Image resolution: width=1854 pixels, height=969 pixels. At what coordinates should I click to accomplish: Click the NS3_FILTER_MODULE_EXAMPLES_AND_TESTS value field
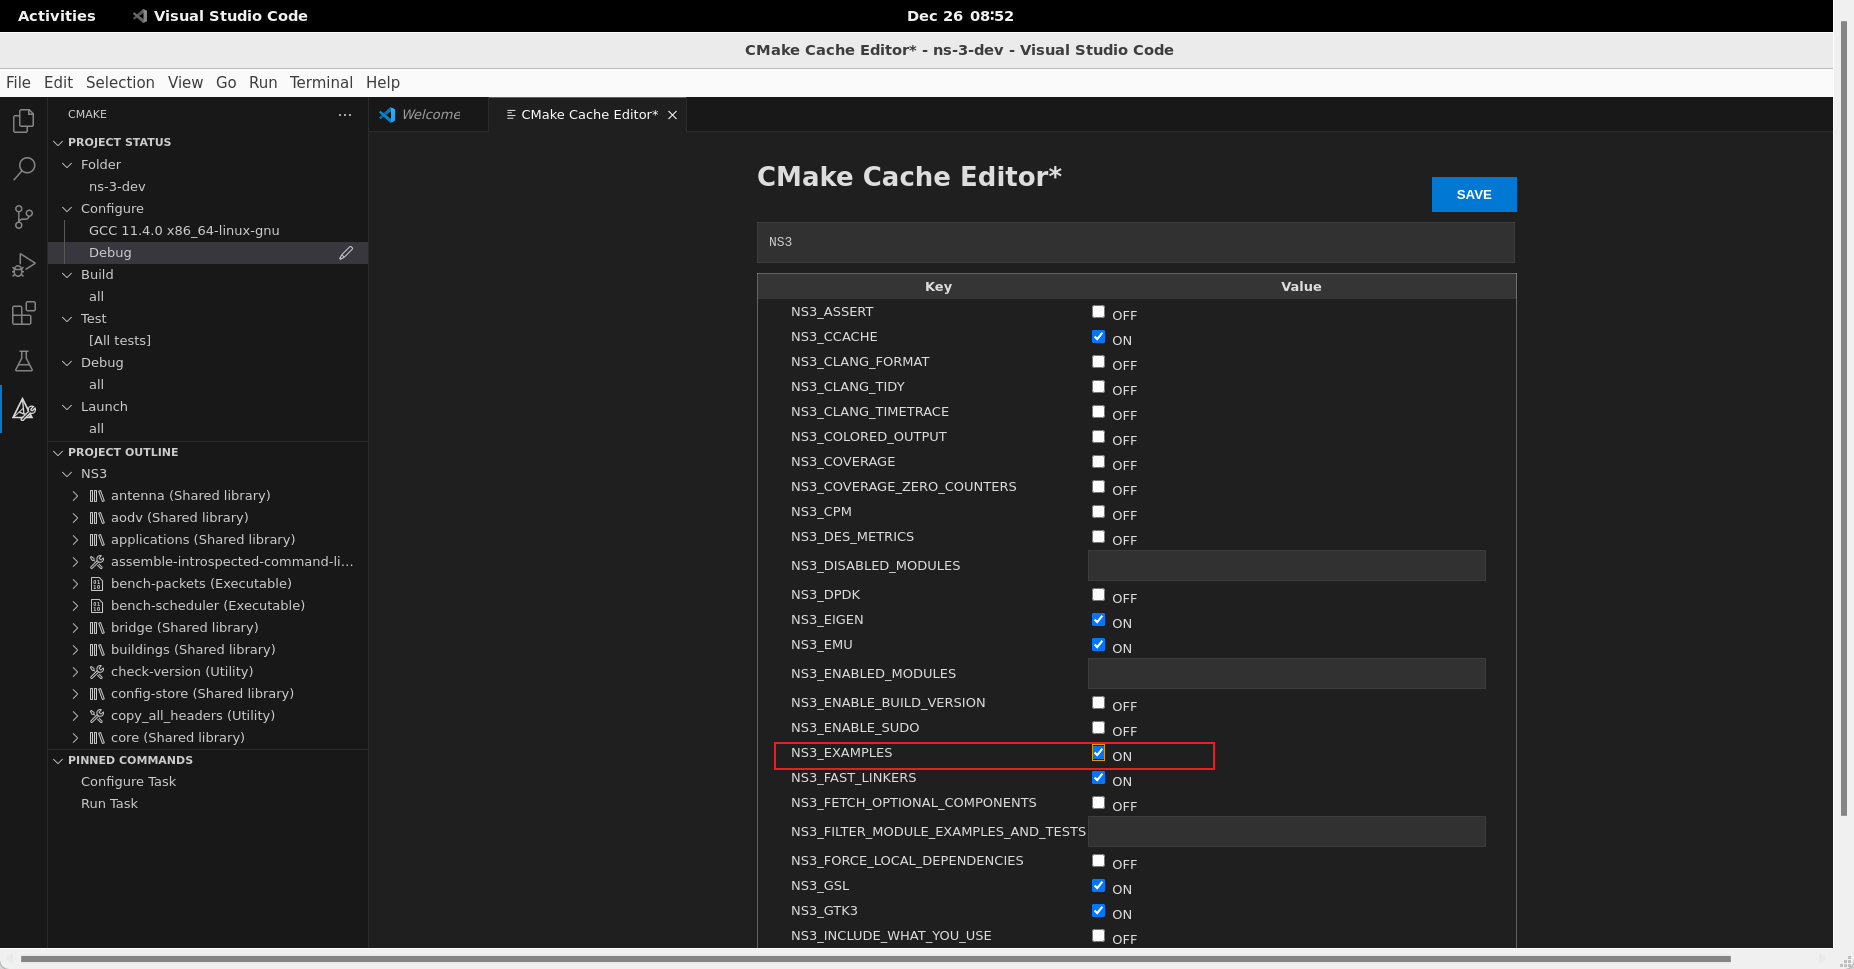tap(1286, 832)
